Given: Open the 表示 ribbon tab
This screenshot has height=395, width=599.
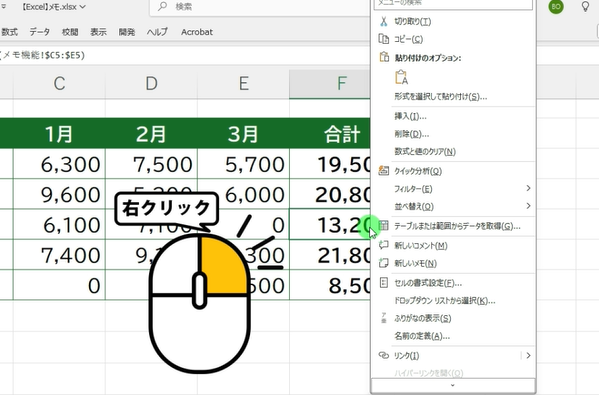Looking at the screenshot, I should pyautogui.click(x=98, y=32).
